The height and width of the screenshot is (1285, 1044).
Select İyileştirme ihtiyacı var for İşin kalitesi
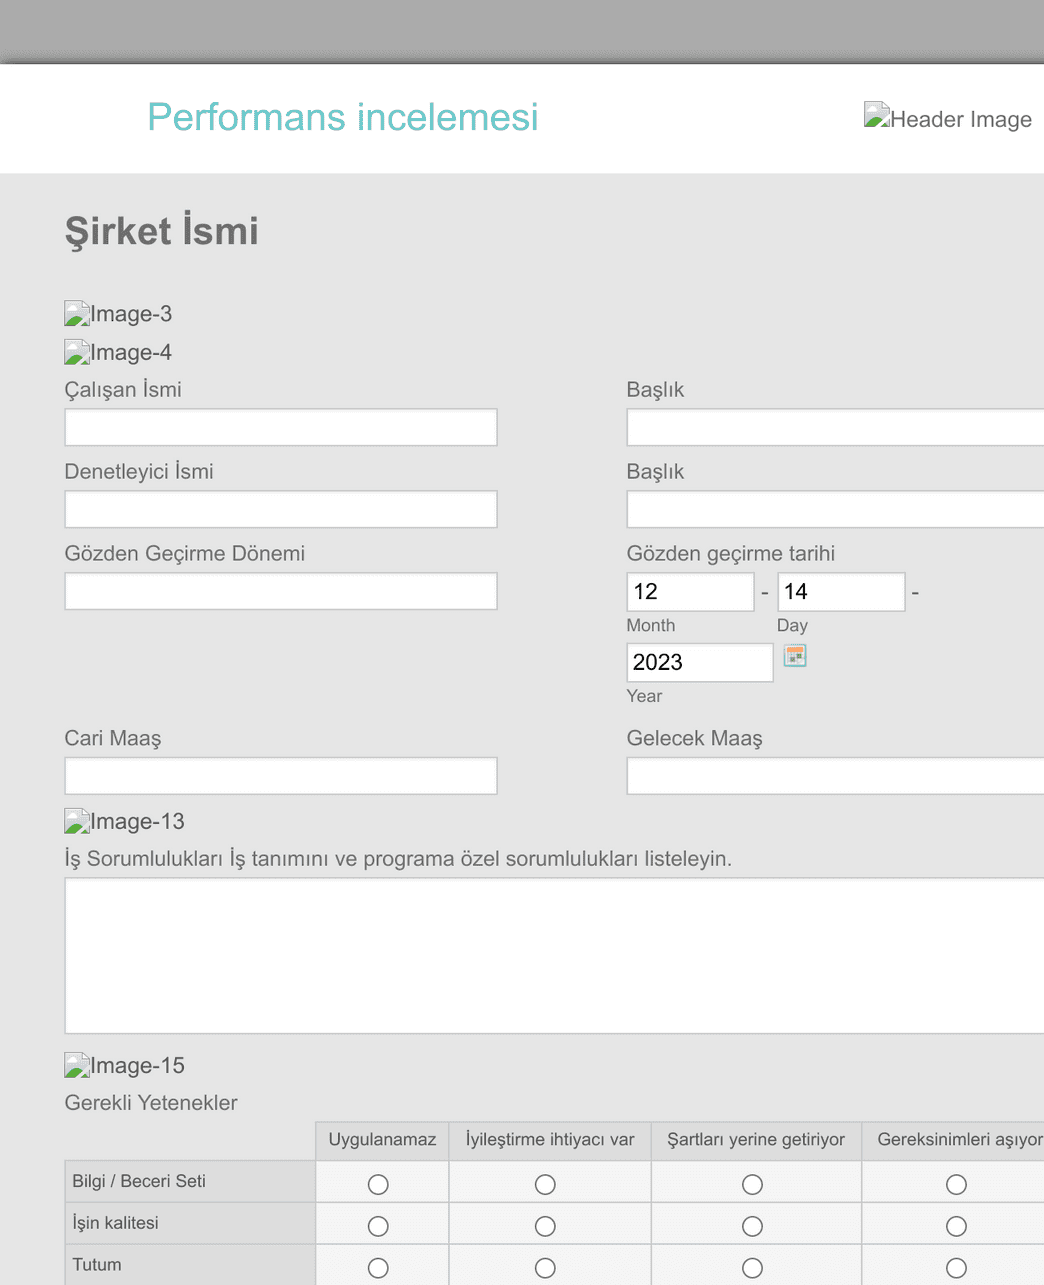545,1226
